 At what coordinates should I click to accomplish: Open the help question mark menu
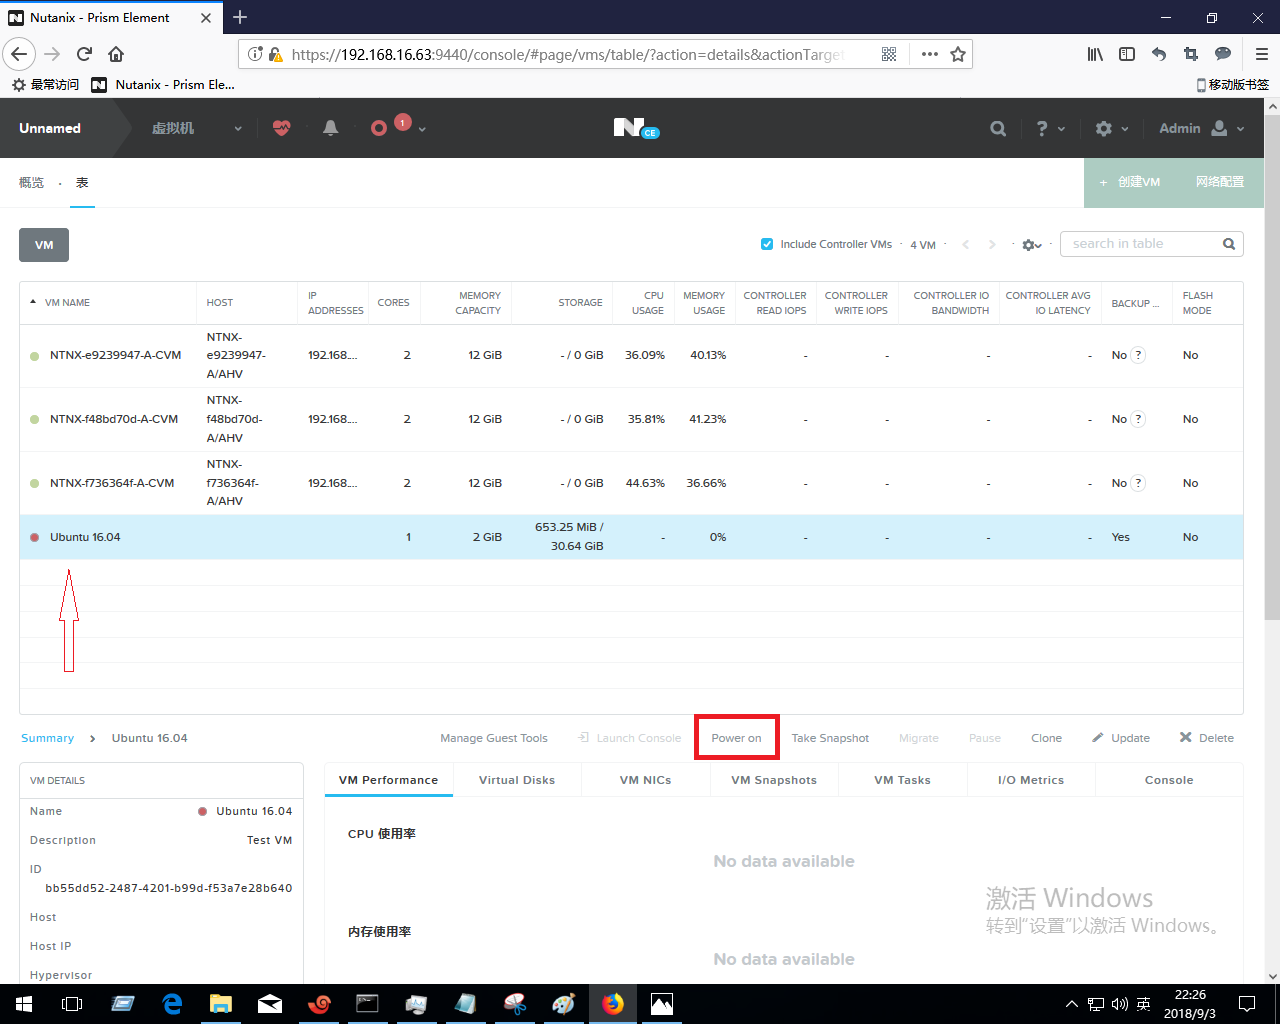(x=1050, y=128)
